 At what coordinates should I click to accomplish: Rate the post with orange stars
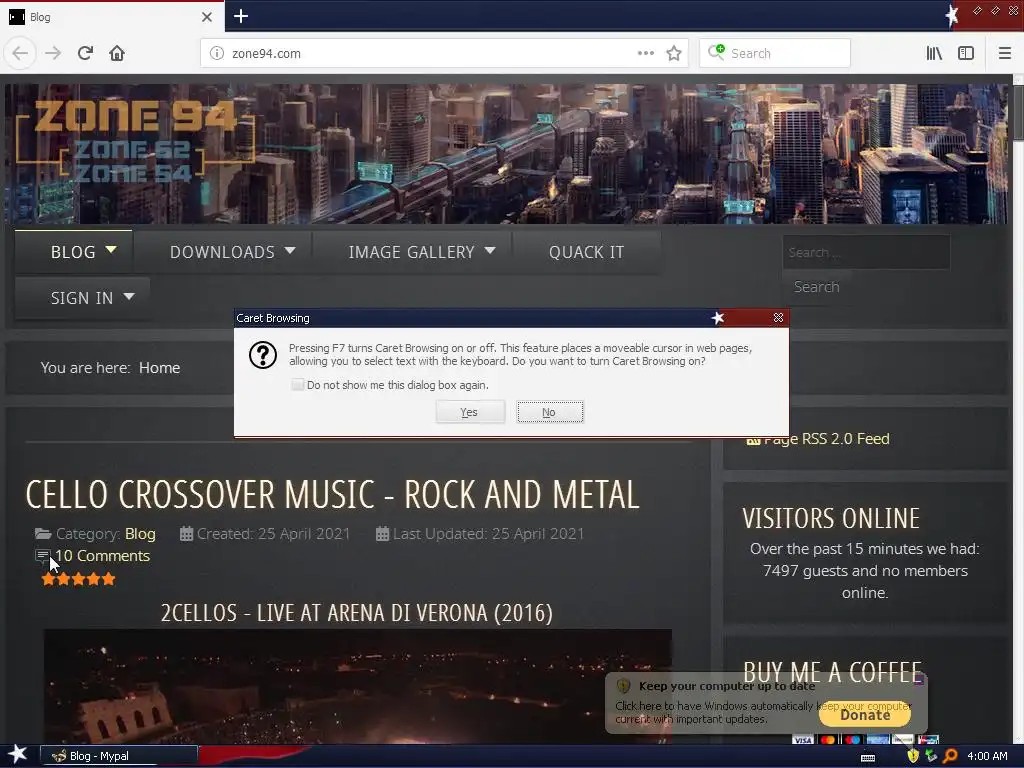click(x=78, y=579)
